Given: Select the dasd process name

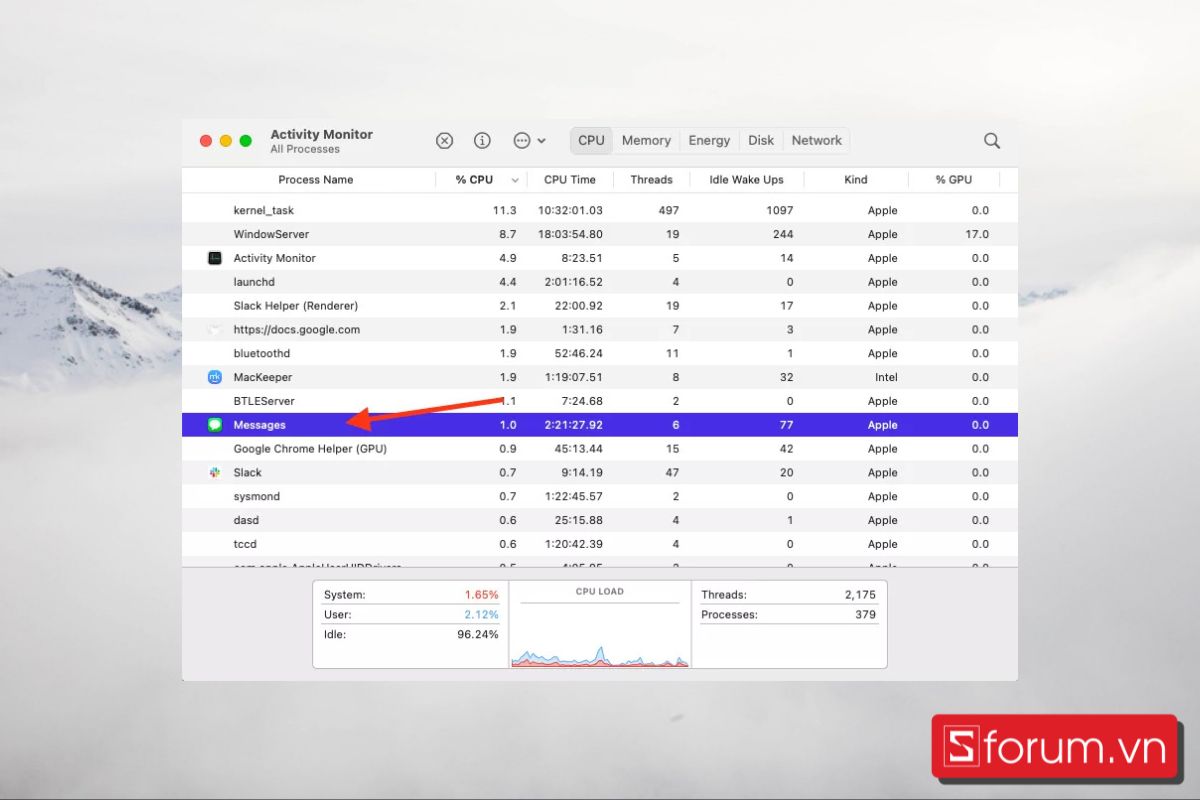Looking at the screenshot, I should click(246, 520).
